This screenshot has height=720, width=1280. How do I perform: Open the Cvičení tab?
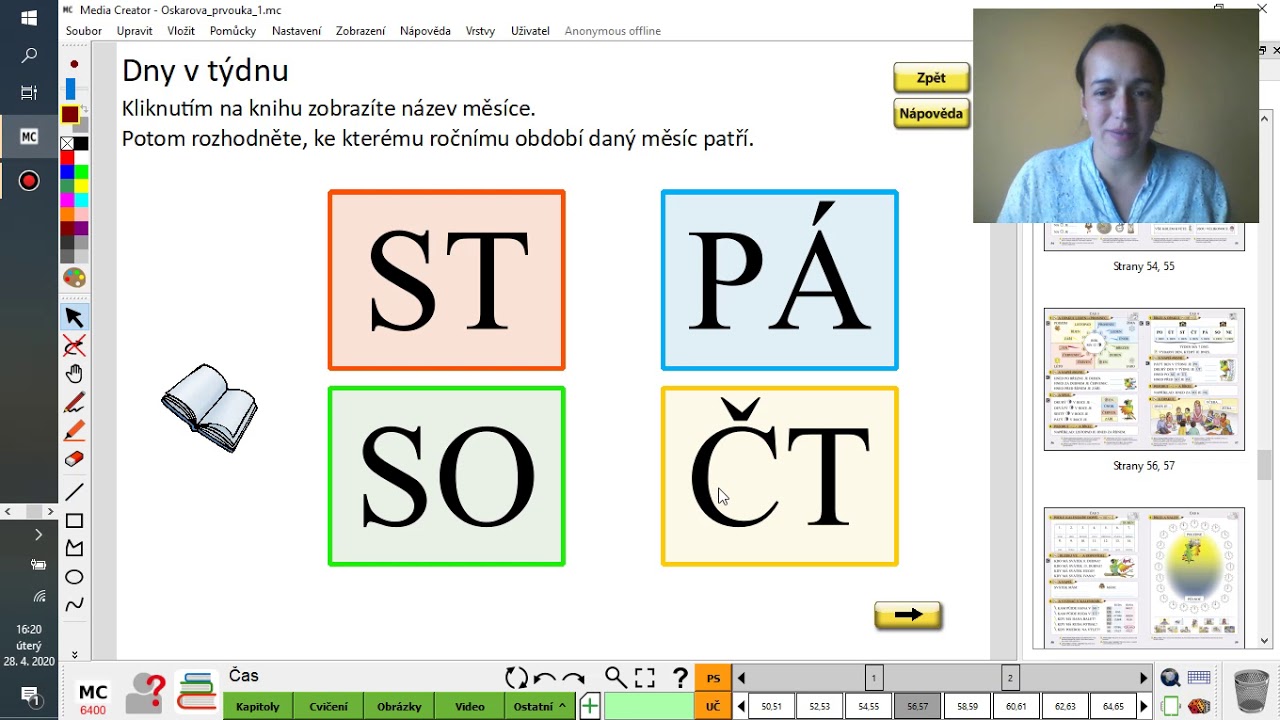[328, 706]
